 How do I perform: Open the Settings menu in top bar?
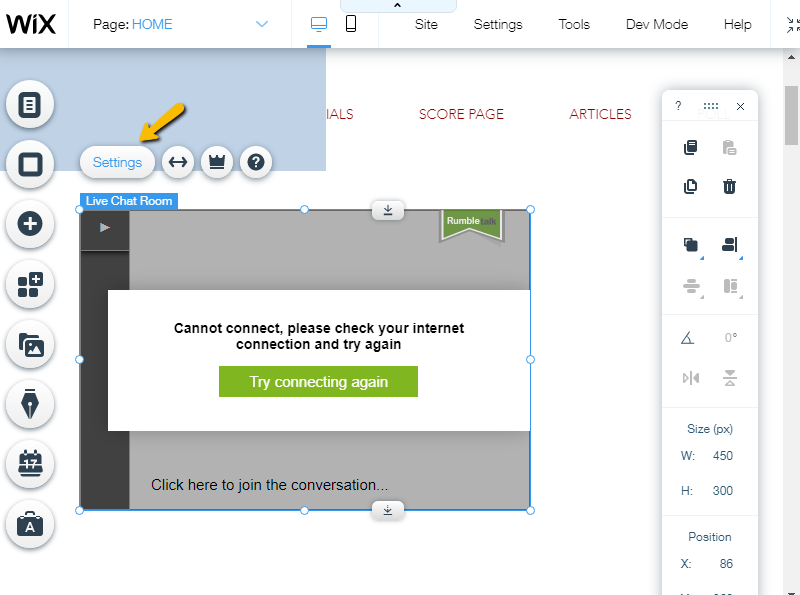pos(498,24)
